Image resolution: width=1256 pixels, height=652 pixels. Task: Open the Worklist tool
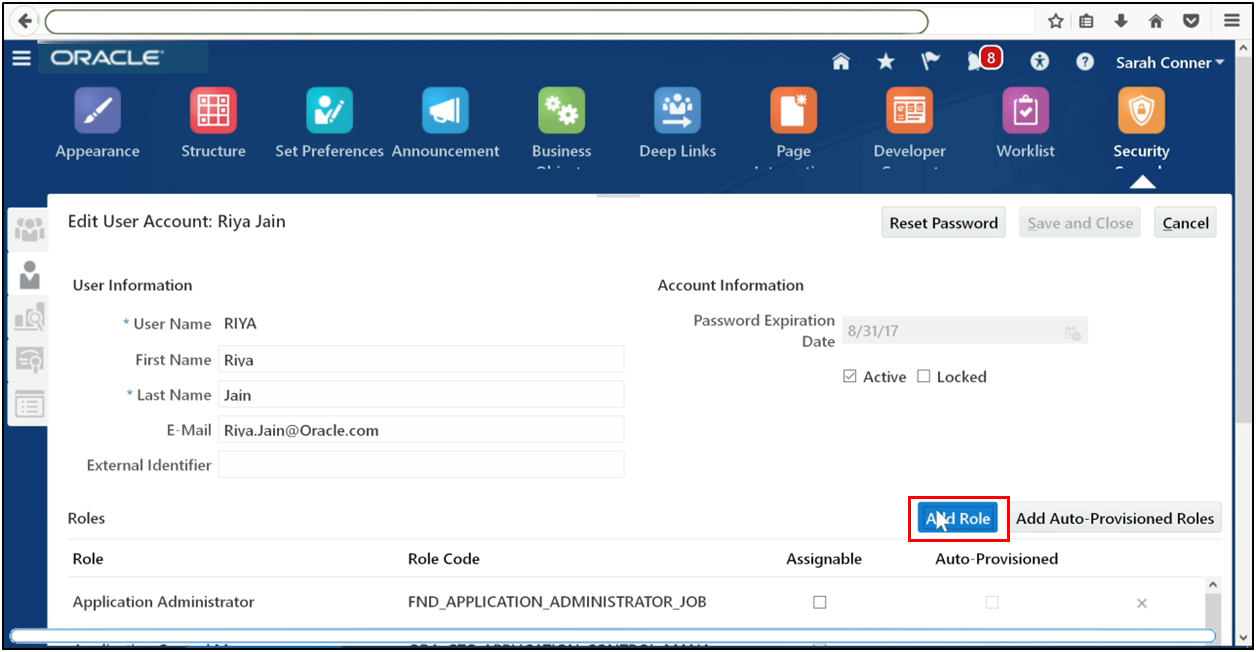pos(1025,110)
